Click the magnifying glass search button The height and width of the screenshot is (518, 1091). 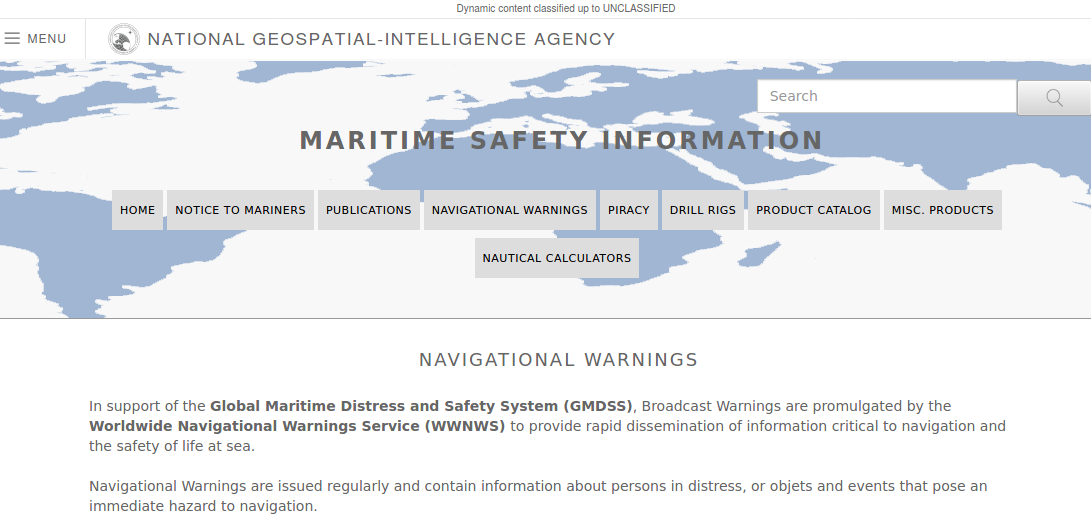[1053, 97]
